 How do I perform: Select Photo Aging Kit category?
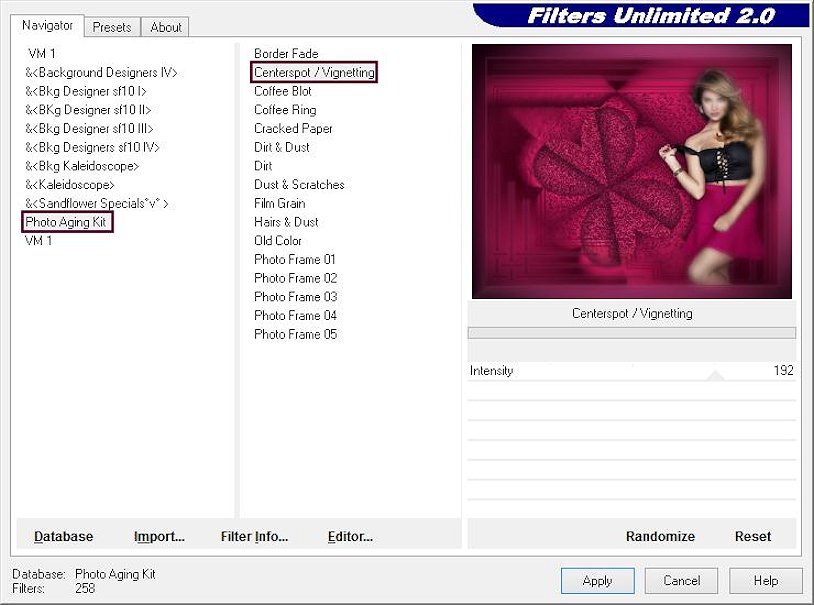pyautogui.click(x=66, y=222)
